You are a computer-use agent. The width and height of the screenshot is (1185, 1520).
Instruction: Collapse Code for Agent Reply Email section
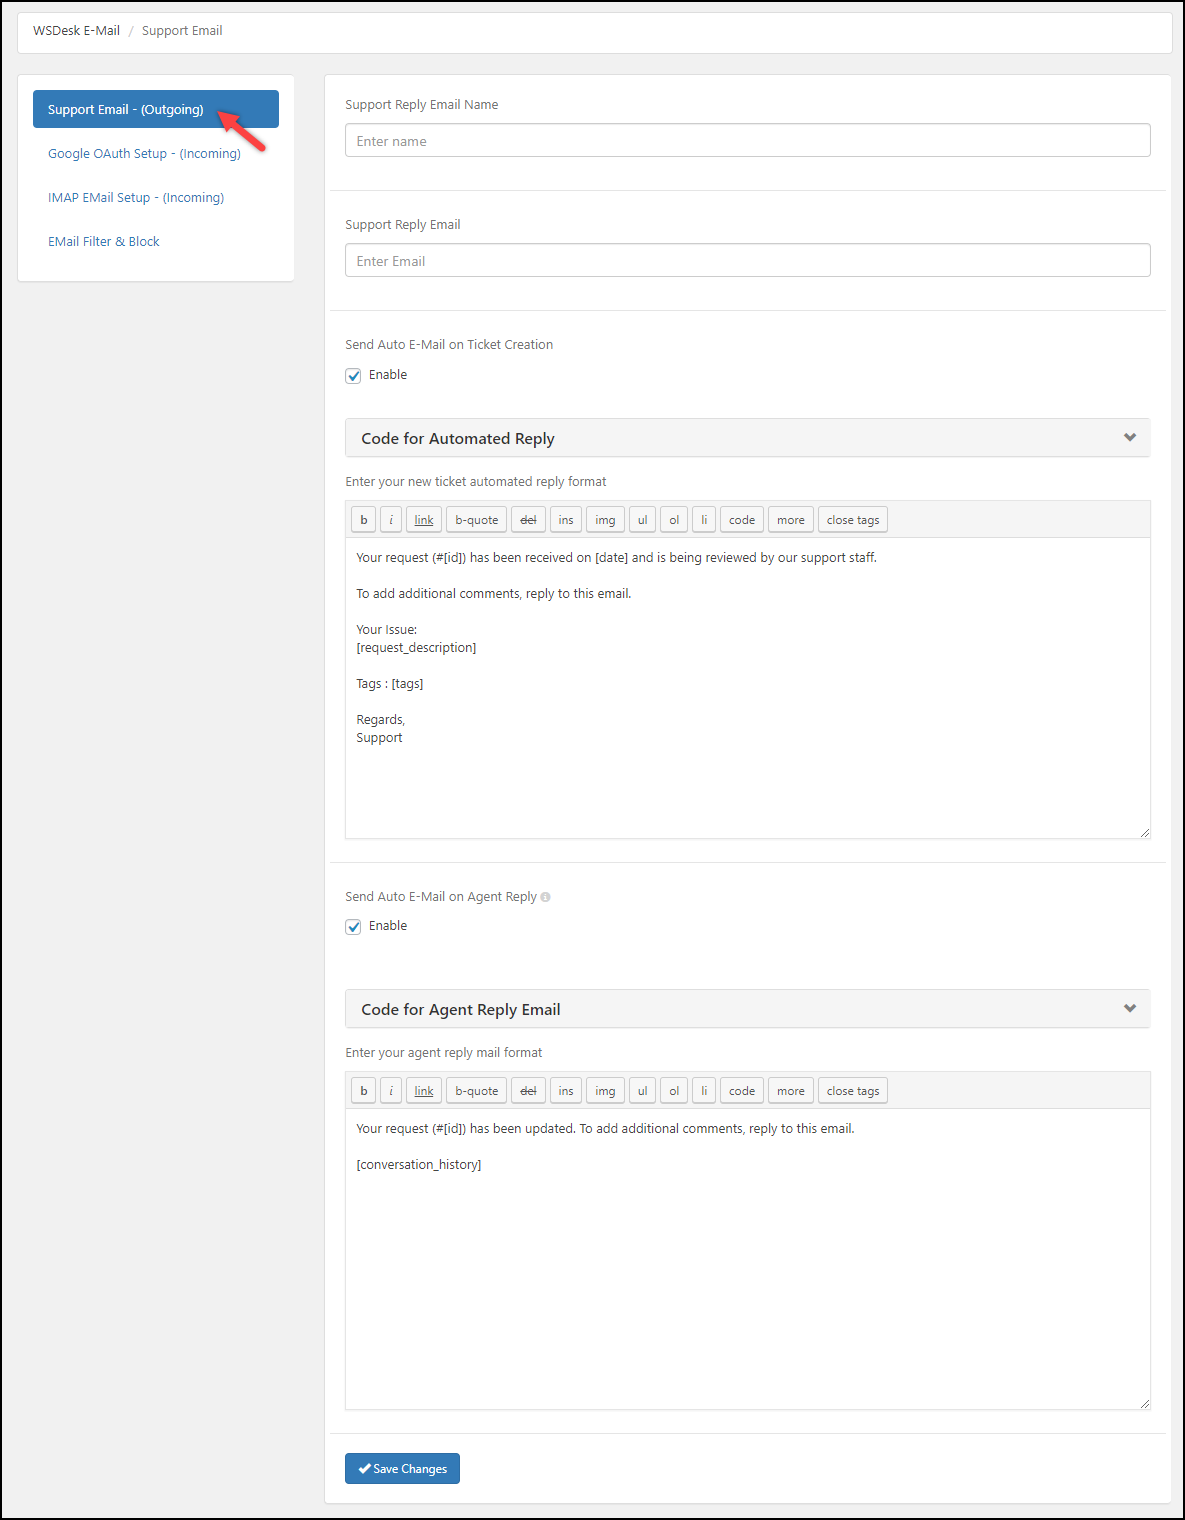[1130, 1009]
